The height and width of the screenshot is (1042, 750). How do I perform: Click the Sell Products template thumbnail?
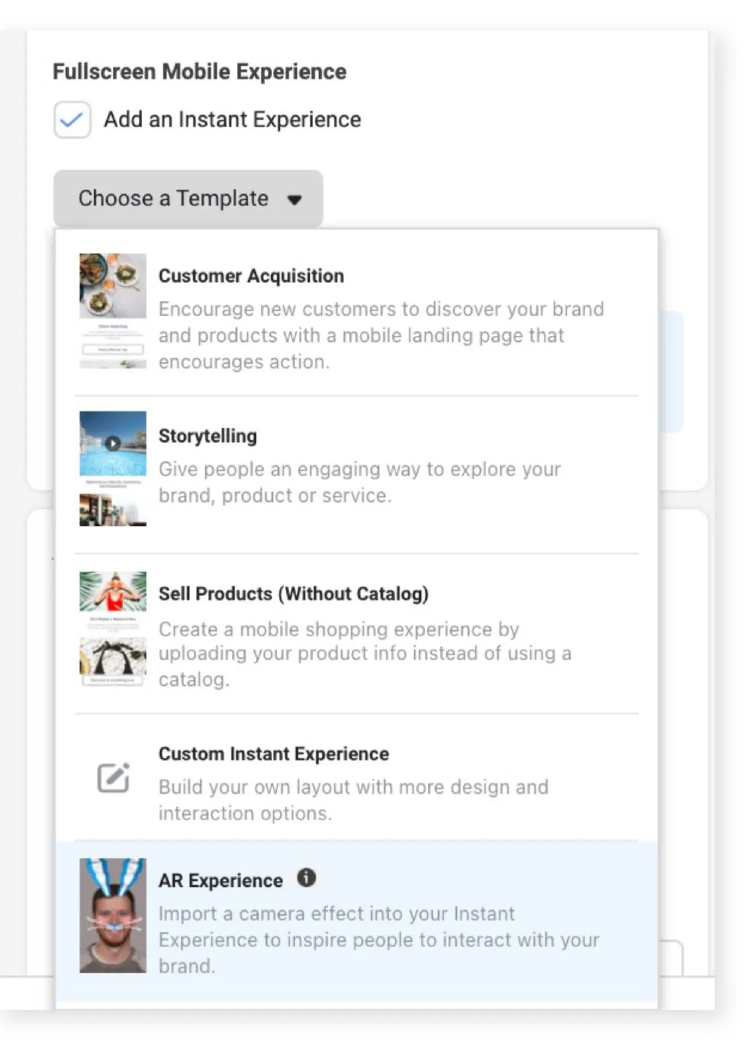click(x=113, y=627)
